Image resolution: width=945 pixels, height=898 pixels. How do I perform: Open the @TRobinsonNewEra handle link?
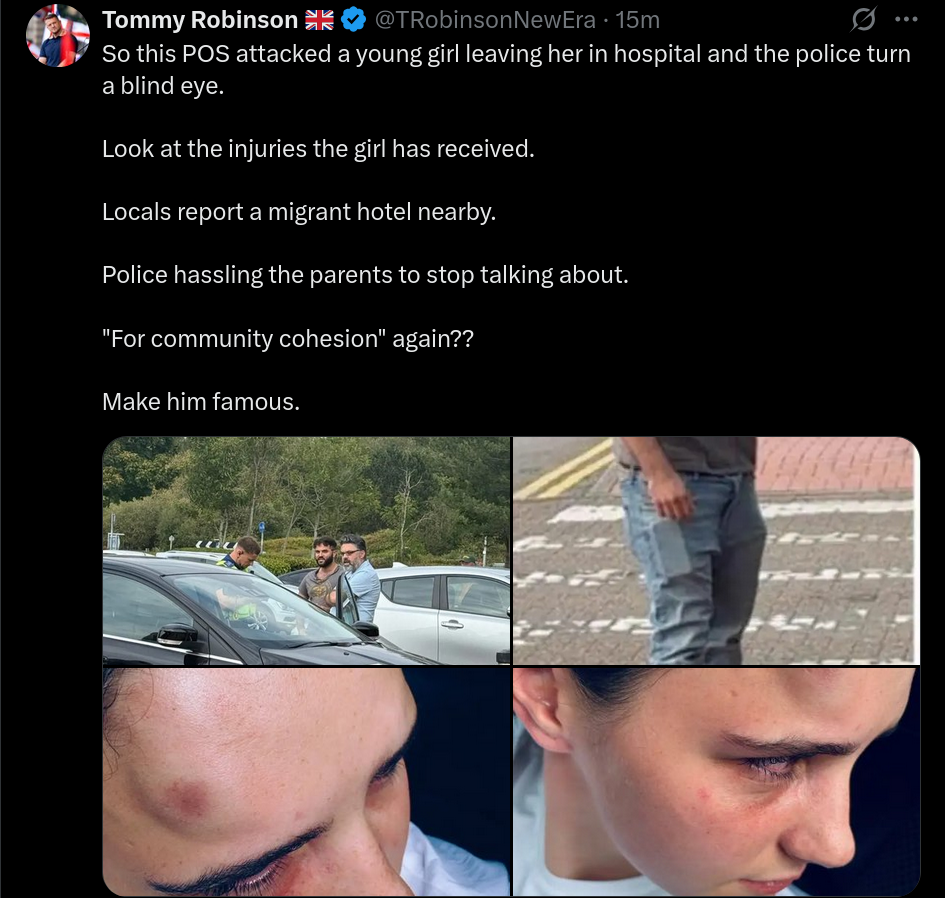pyautogui.click(x=485, y=20)
